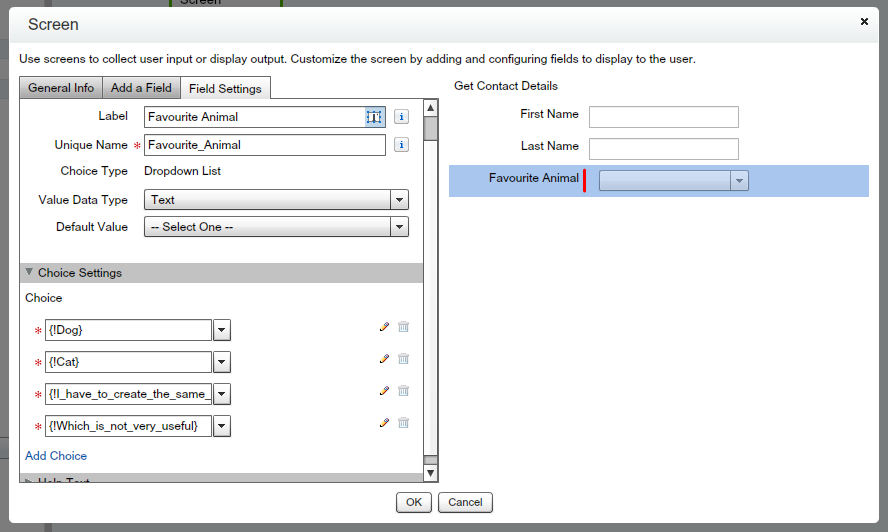Delete the Which_is_not_very_useful choice

coord(404,423)
